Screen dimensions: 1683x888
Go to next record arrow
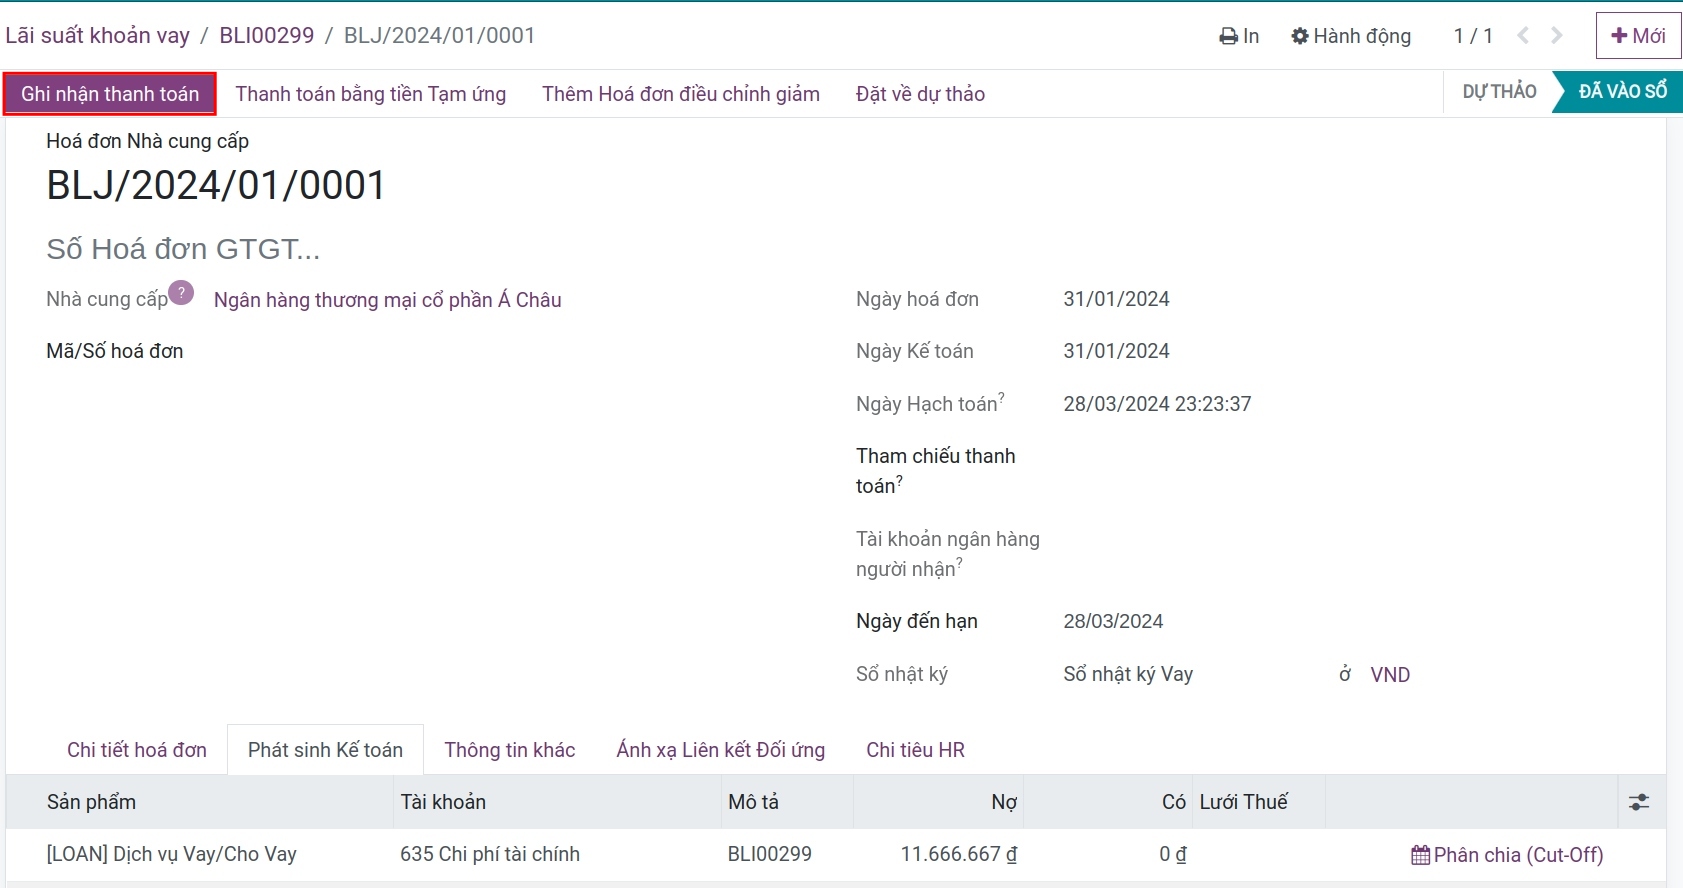pos(1557,36)
